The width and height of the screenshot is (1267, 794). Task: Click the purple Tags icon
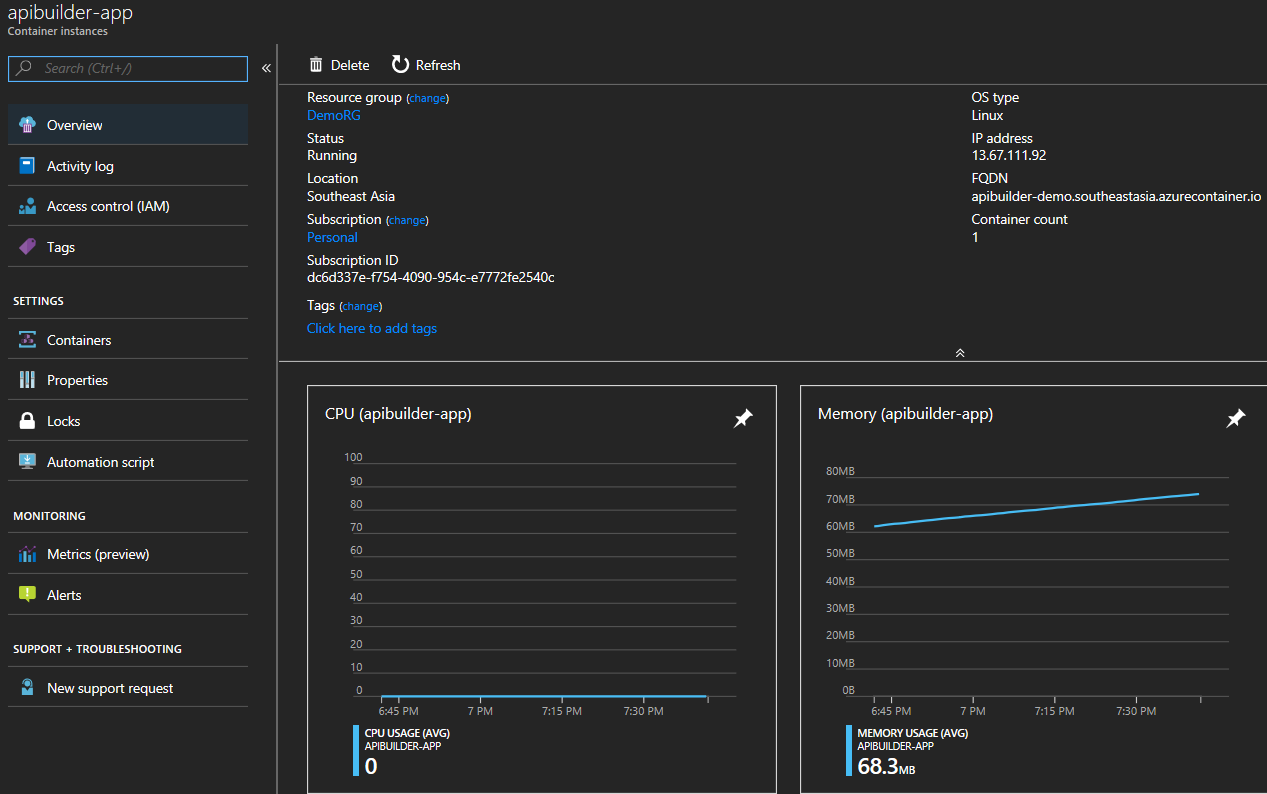(x=27, y=247)
